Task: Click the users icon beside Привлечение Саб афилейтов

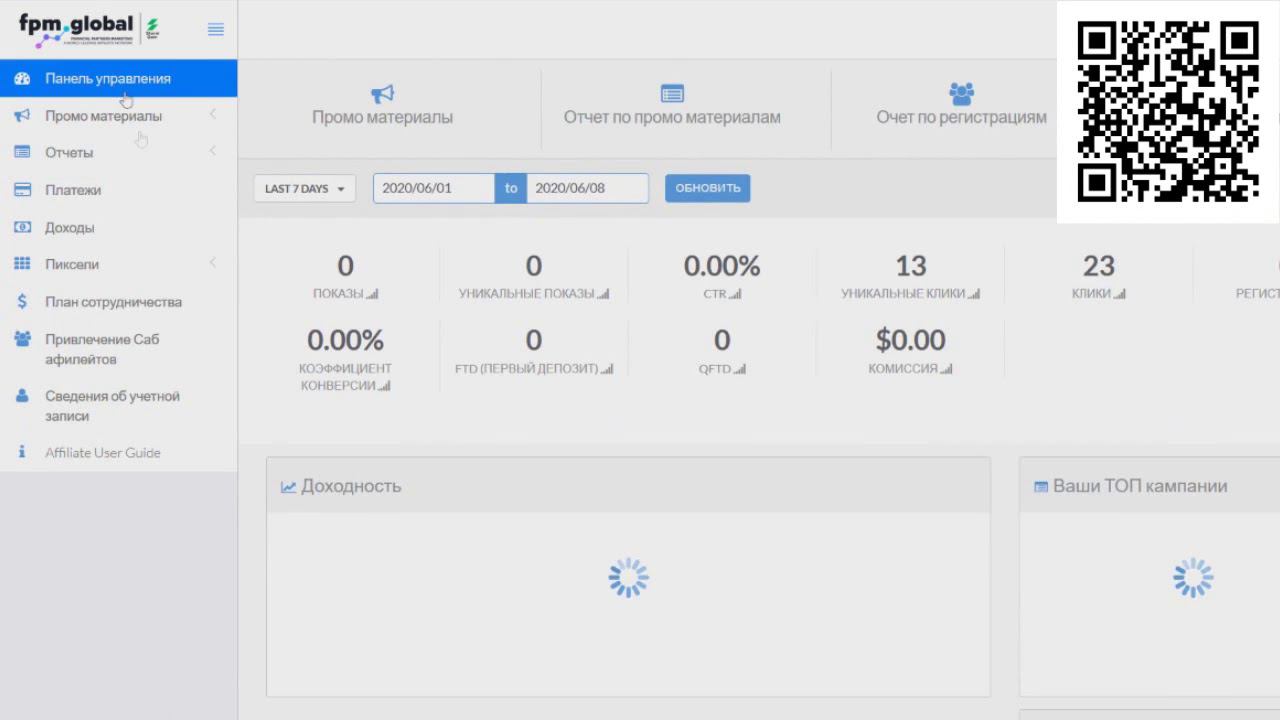Action: [x=22, y=339]
